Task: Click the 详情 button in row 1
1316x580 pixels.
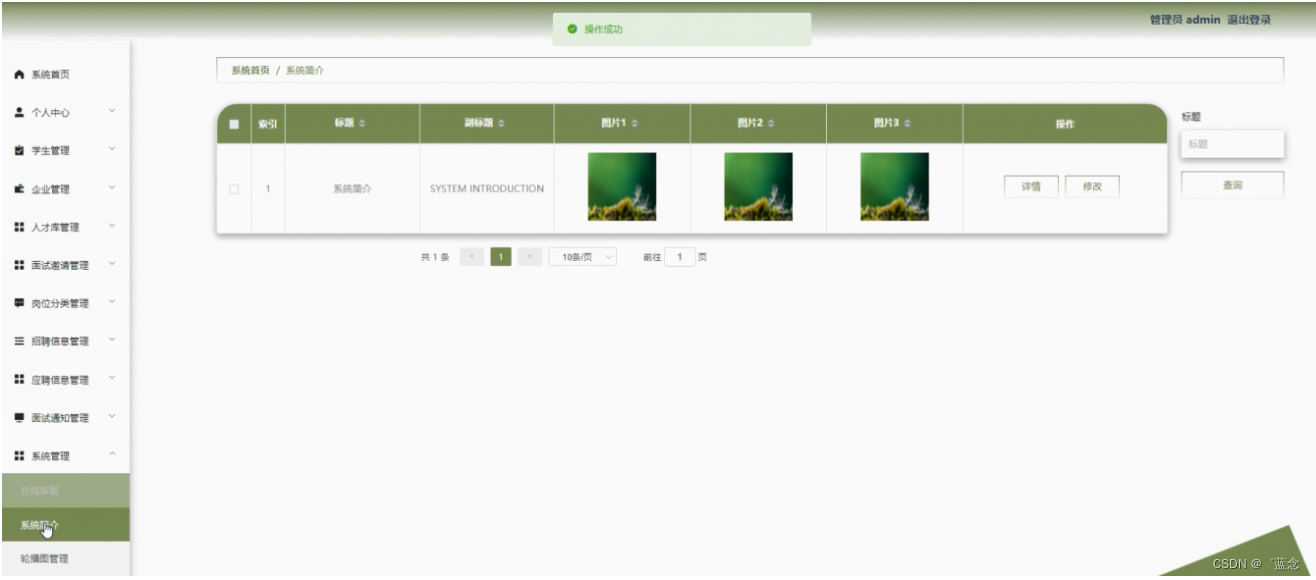Action: click(x=1031, y=186)
